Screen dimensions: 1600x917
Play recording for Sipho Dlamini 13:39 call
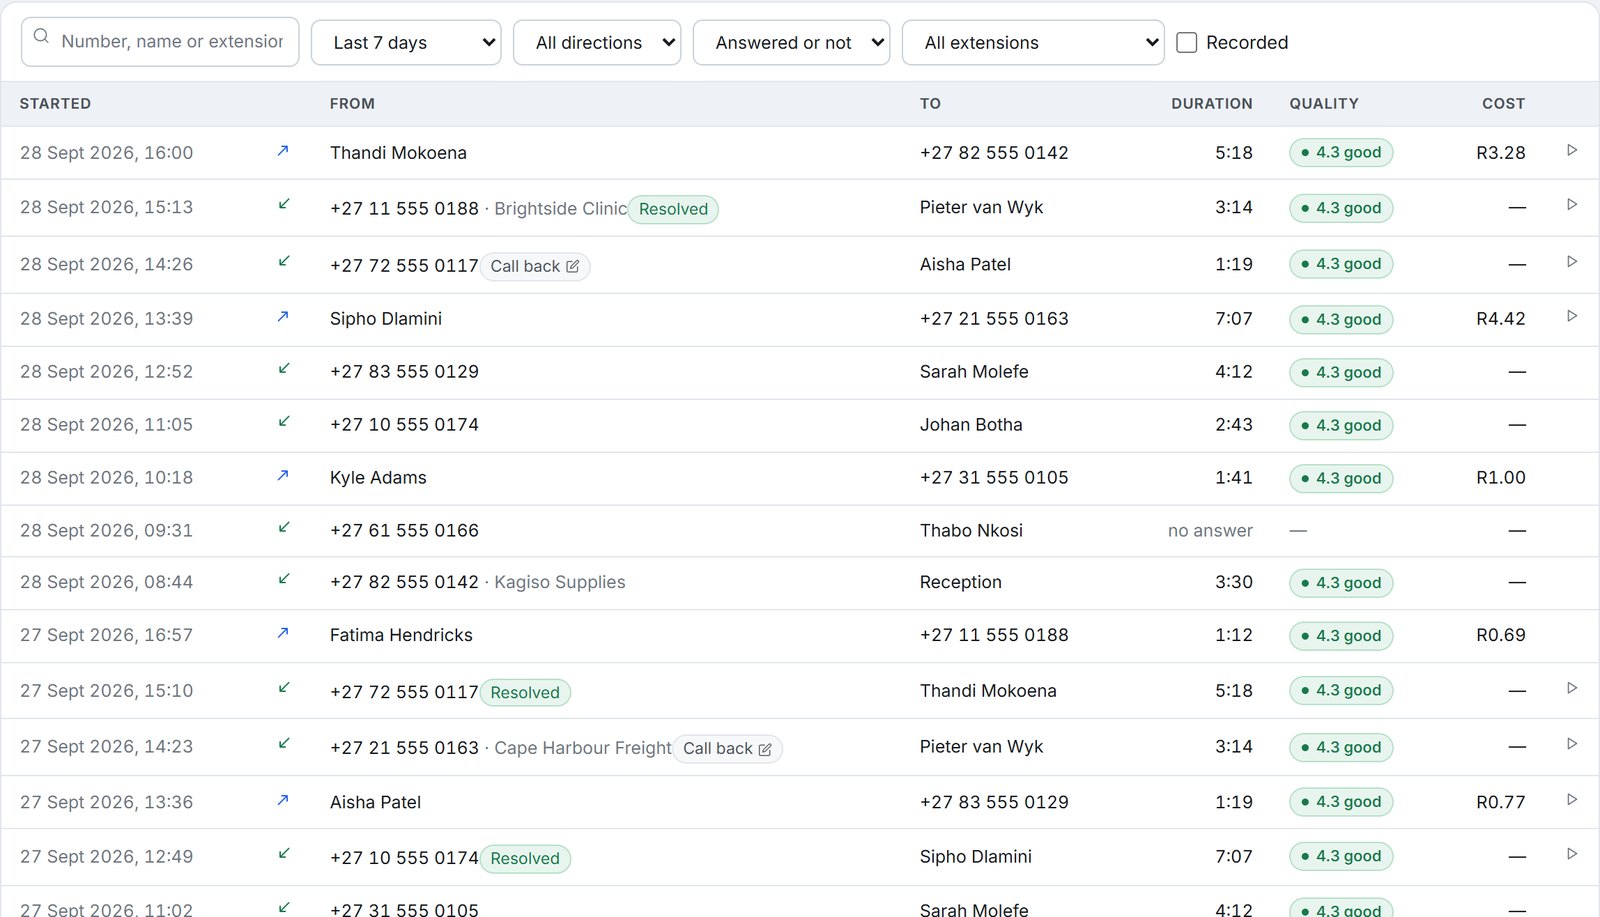pos(1572,316)
